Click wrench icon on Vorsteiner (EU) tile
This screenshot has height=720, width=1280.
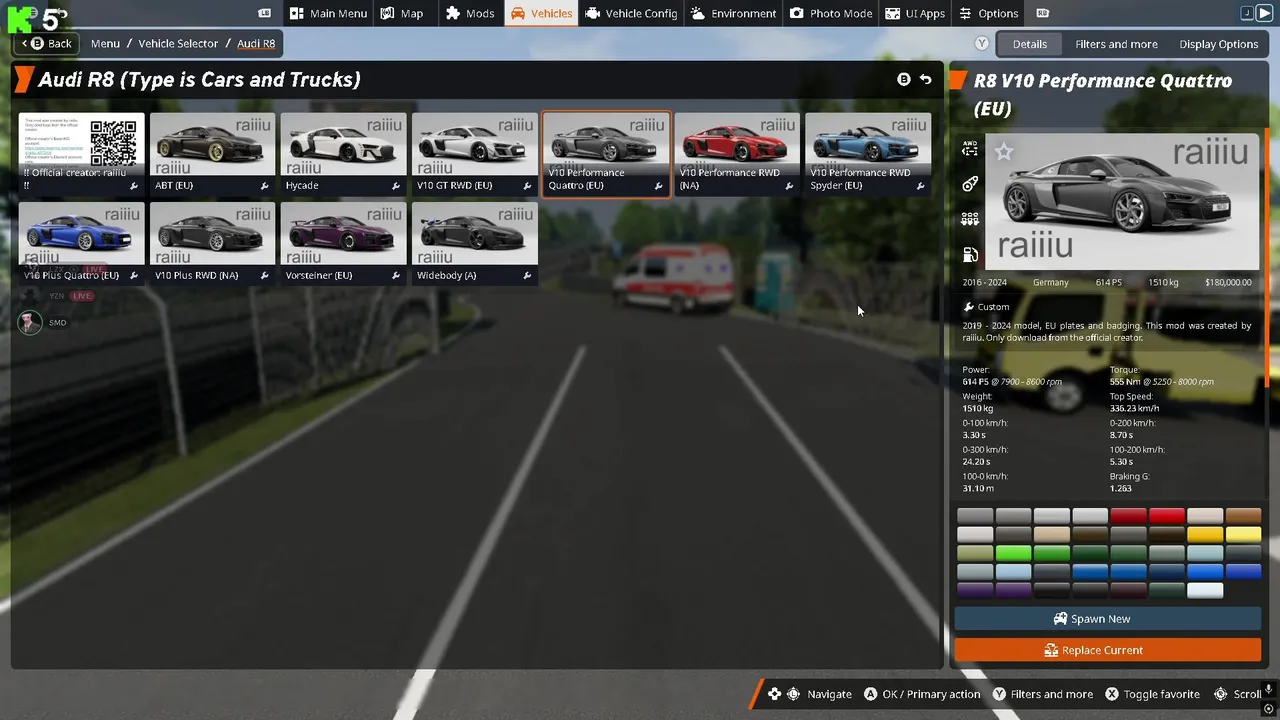pyautogui.click(x=396, y=276)
